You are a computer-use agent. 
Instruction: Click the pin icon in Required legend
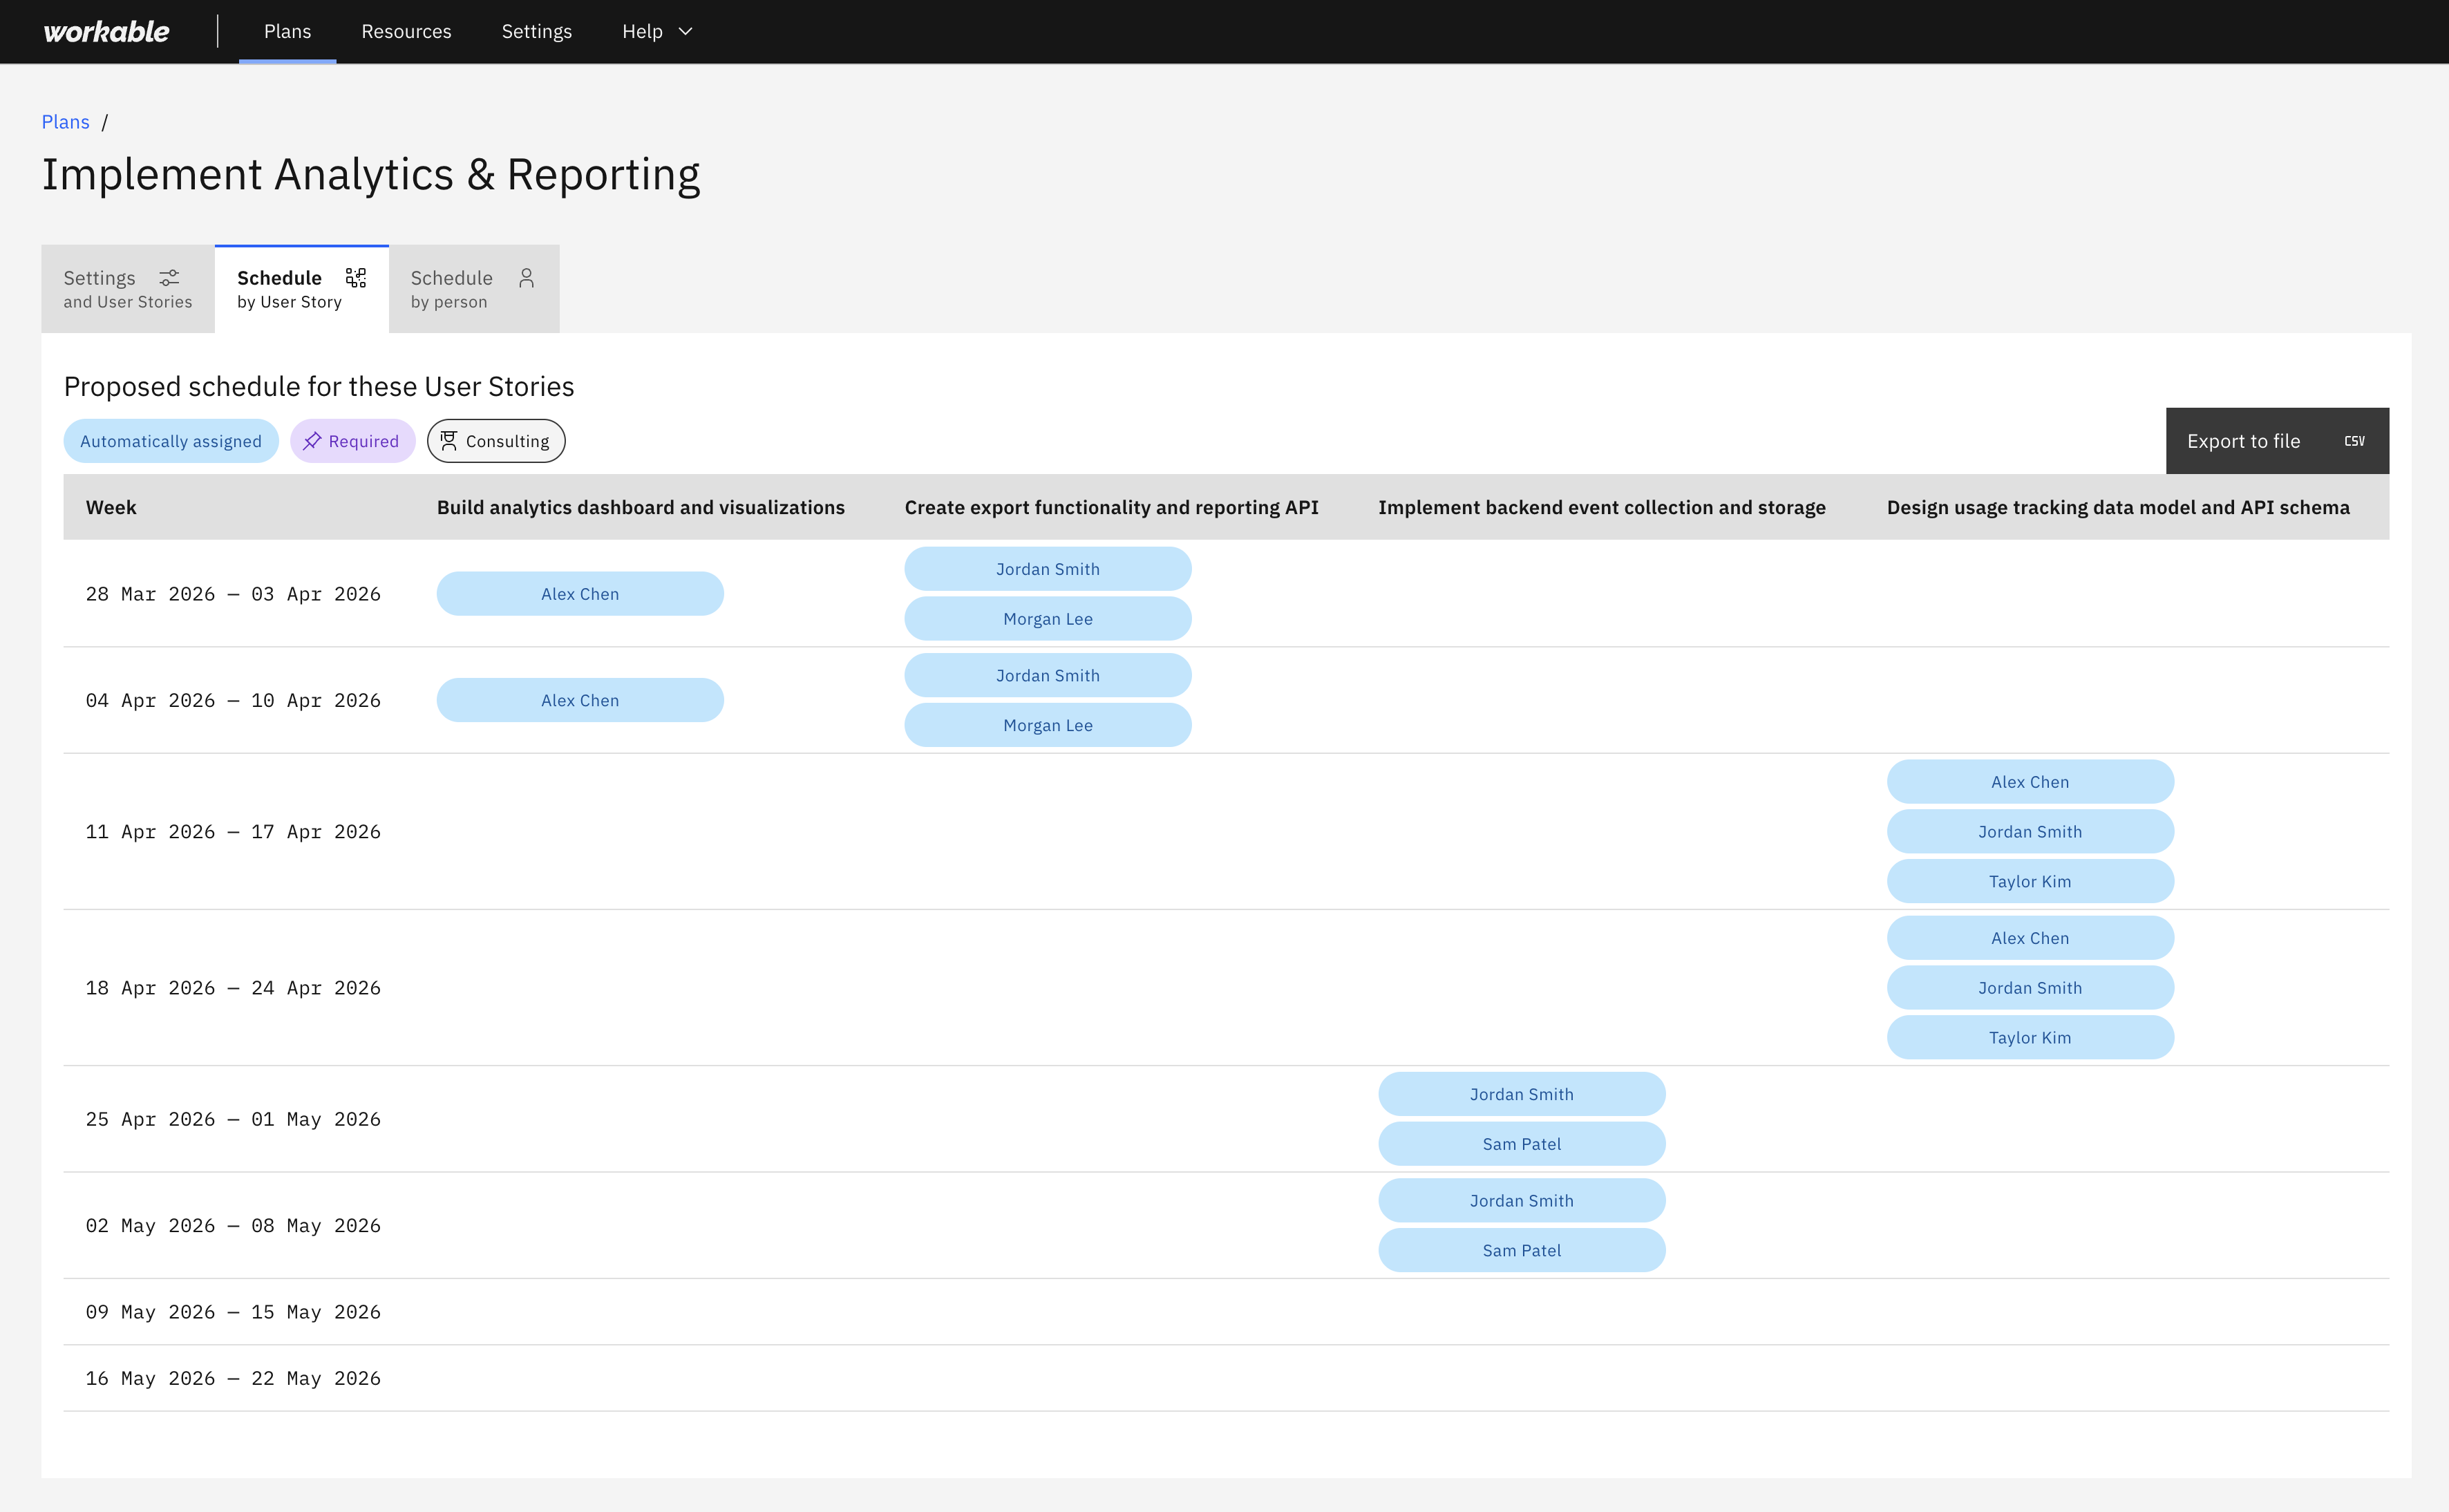pos(312,441)
